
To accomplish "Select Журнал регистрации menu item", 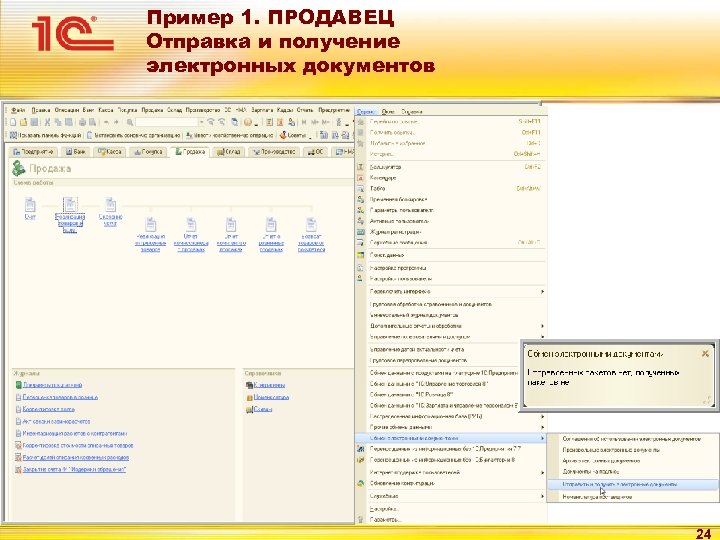I will pos(451,232).
